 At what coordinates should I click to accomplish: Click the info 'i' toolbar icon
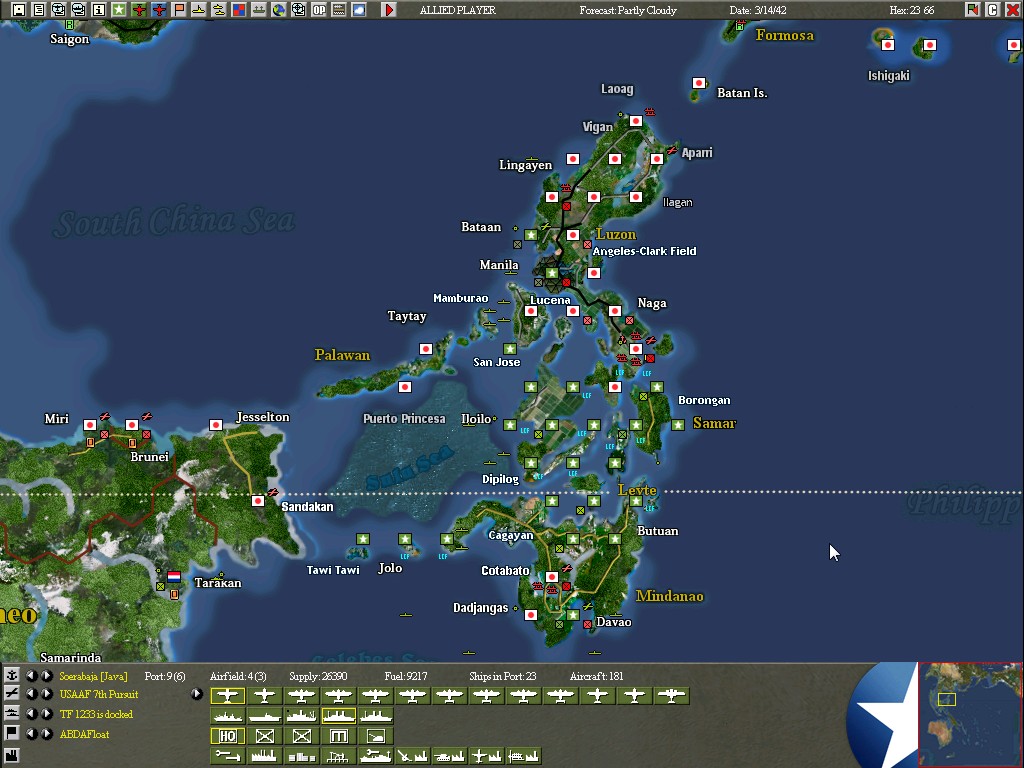point(99,10)
